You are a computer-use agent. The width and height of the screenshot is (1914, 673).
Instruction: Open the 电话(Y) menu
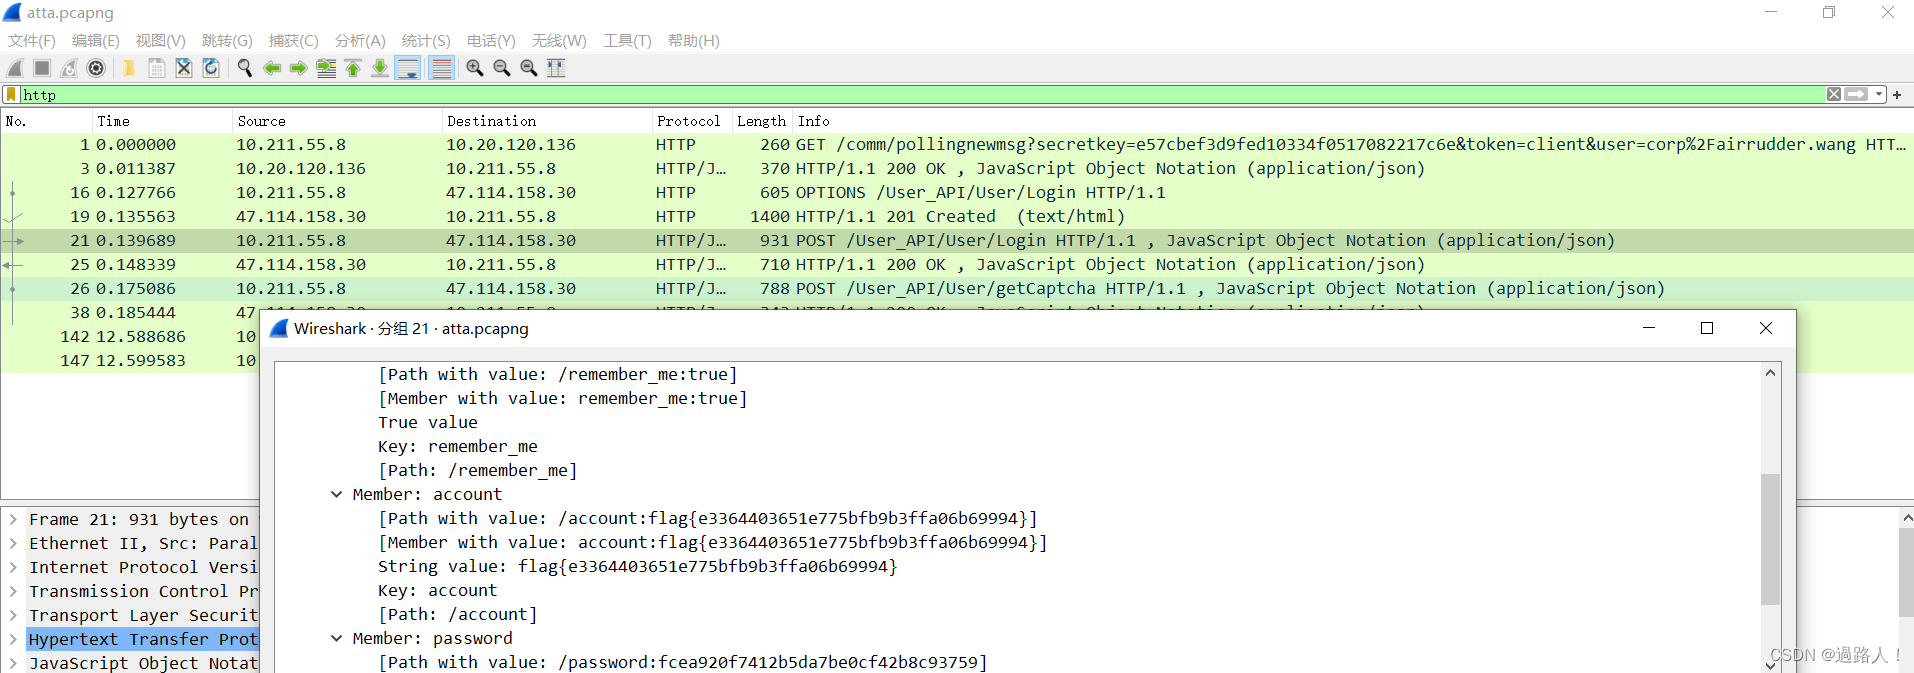pyautogui.click(x=491, y=41)
